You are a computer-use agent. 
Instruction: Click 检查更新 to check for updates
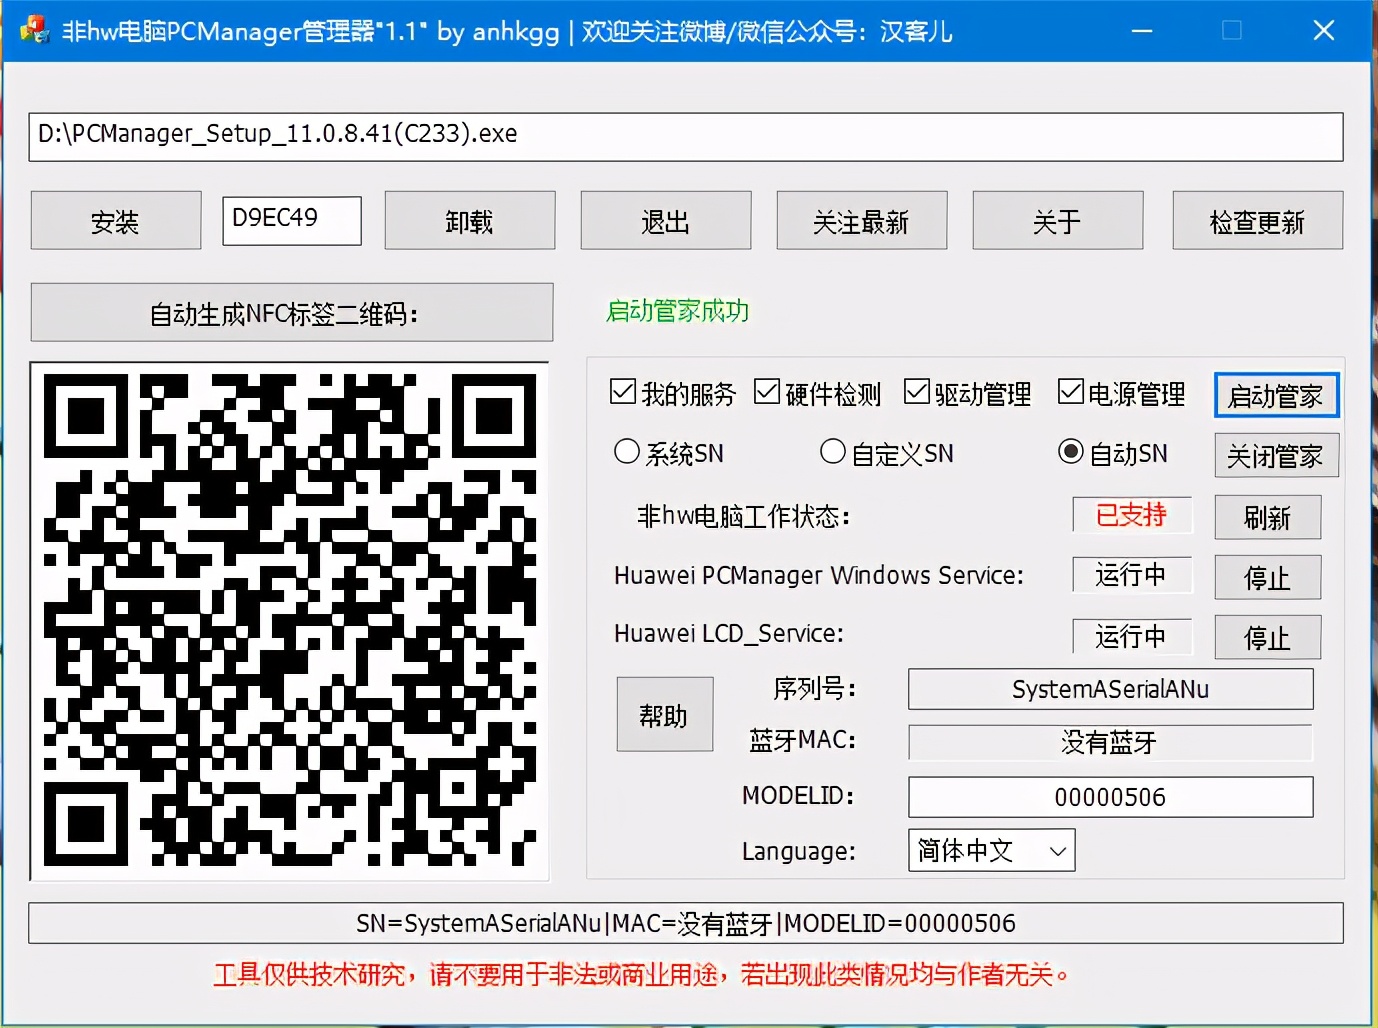[x=1257, y=220]
